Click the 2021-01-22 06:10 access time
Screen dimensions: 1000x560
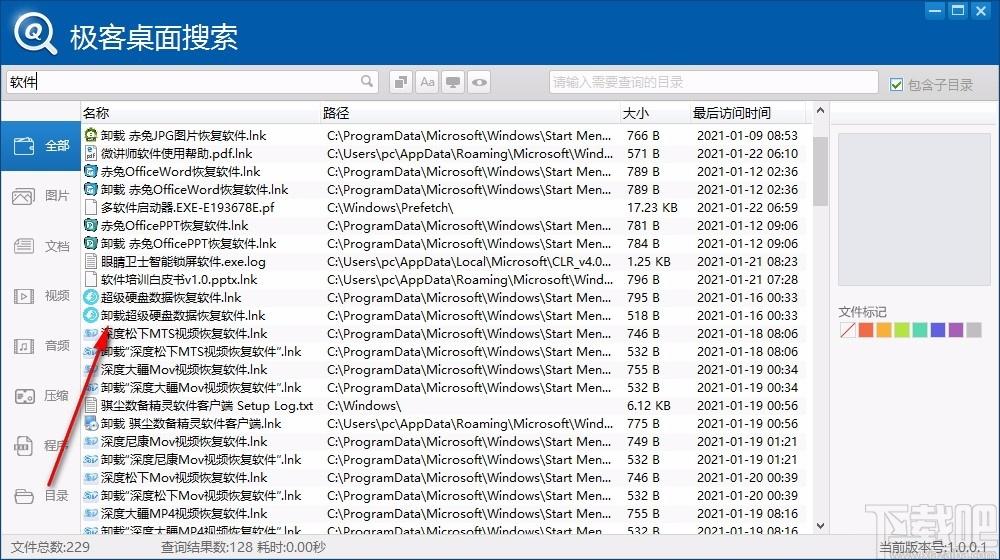[x=747, y=153]
